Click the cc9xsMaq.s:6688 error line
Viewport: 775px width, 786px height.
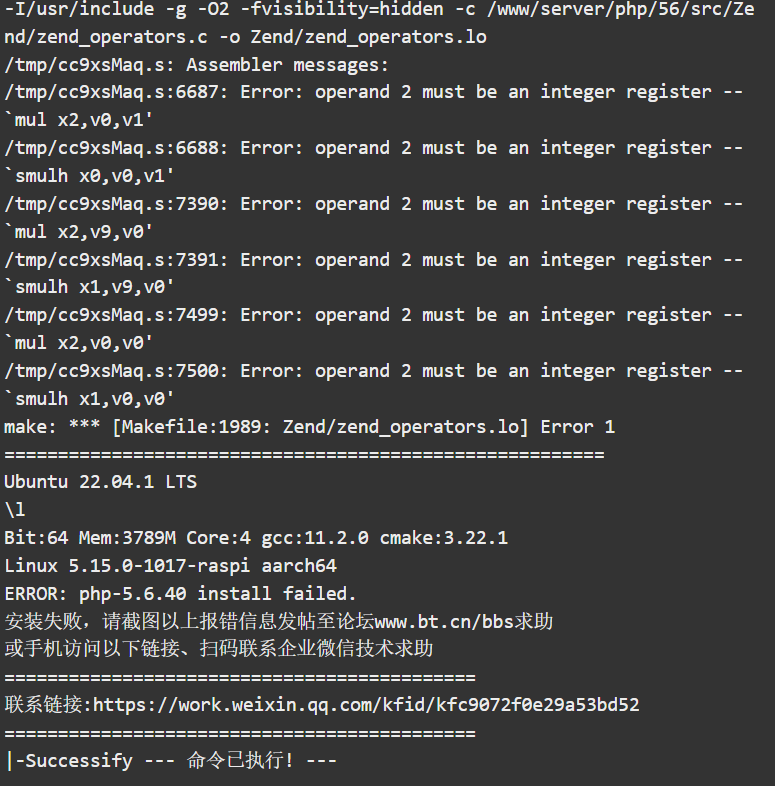tap(373, 148)
